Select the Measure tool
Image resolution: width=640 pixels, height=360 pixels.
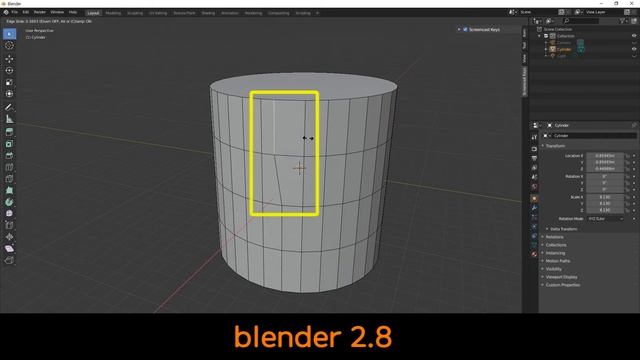pos(9,119)
